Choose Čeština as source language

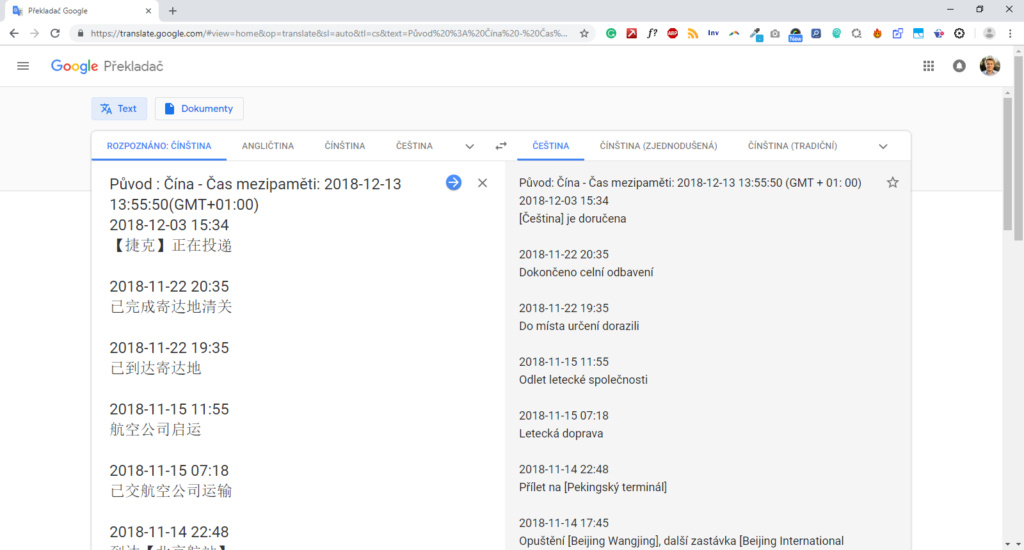coord(414,146)
